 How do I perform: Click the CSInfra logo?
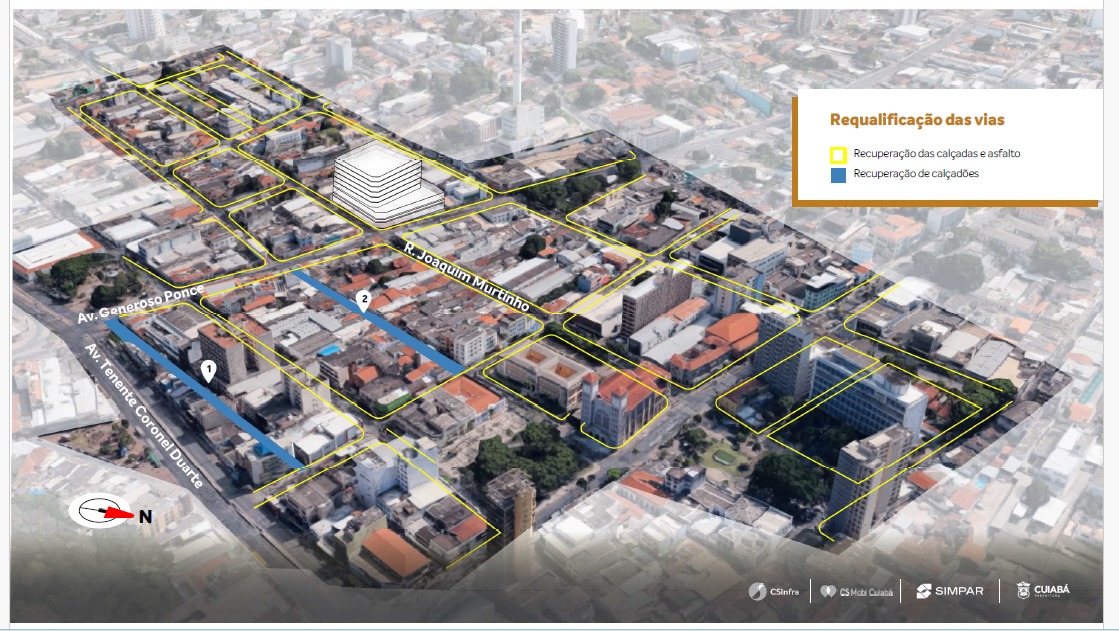(774, 591)
